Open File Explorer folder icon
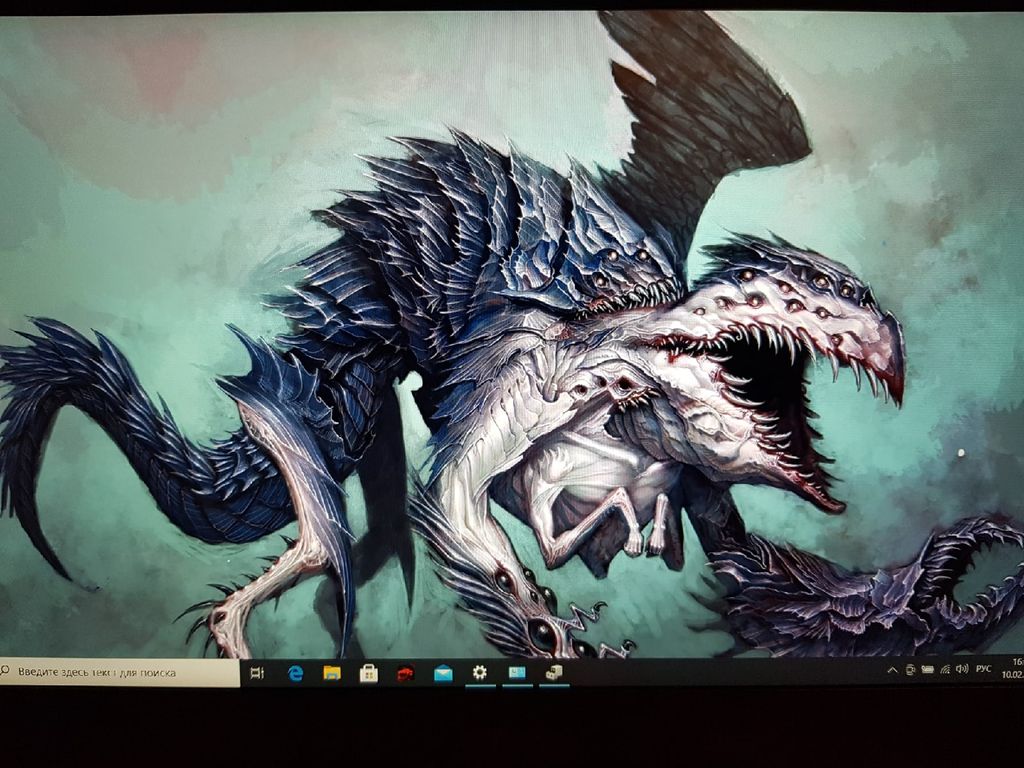This screenshot has height=768, width=1024. click(332, 673)
